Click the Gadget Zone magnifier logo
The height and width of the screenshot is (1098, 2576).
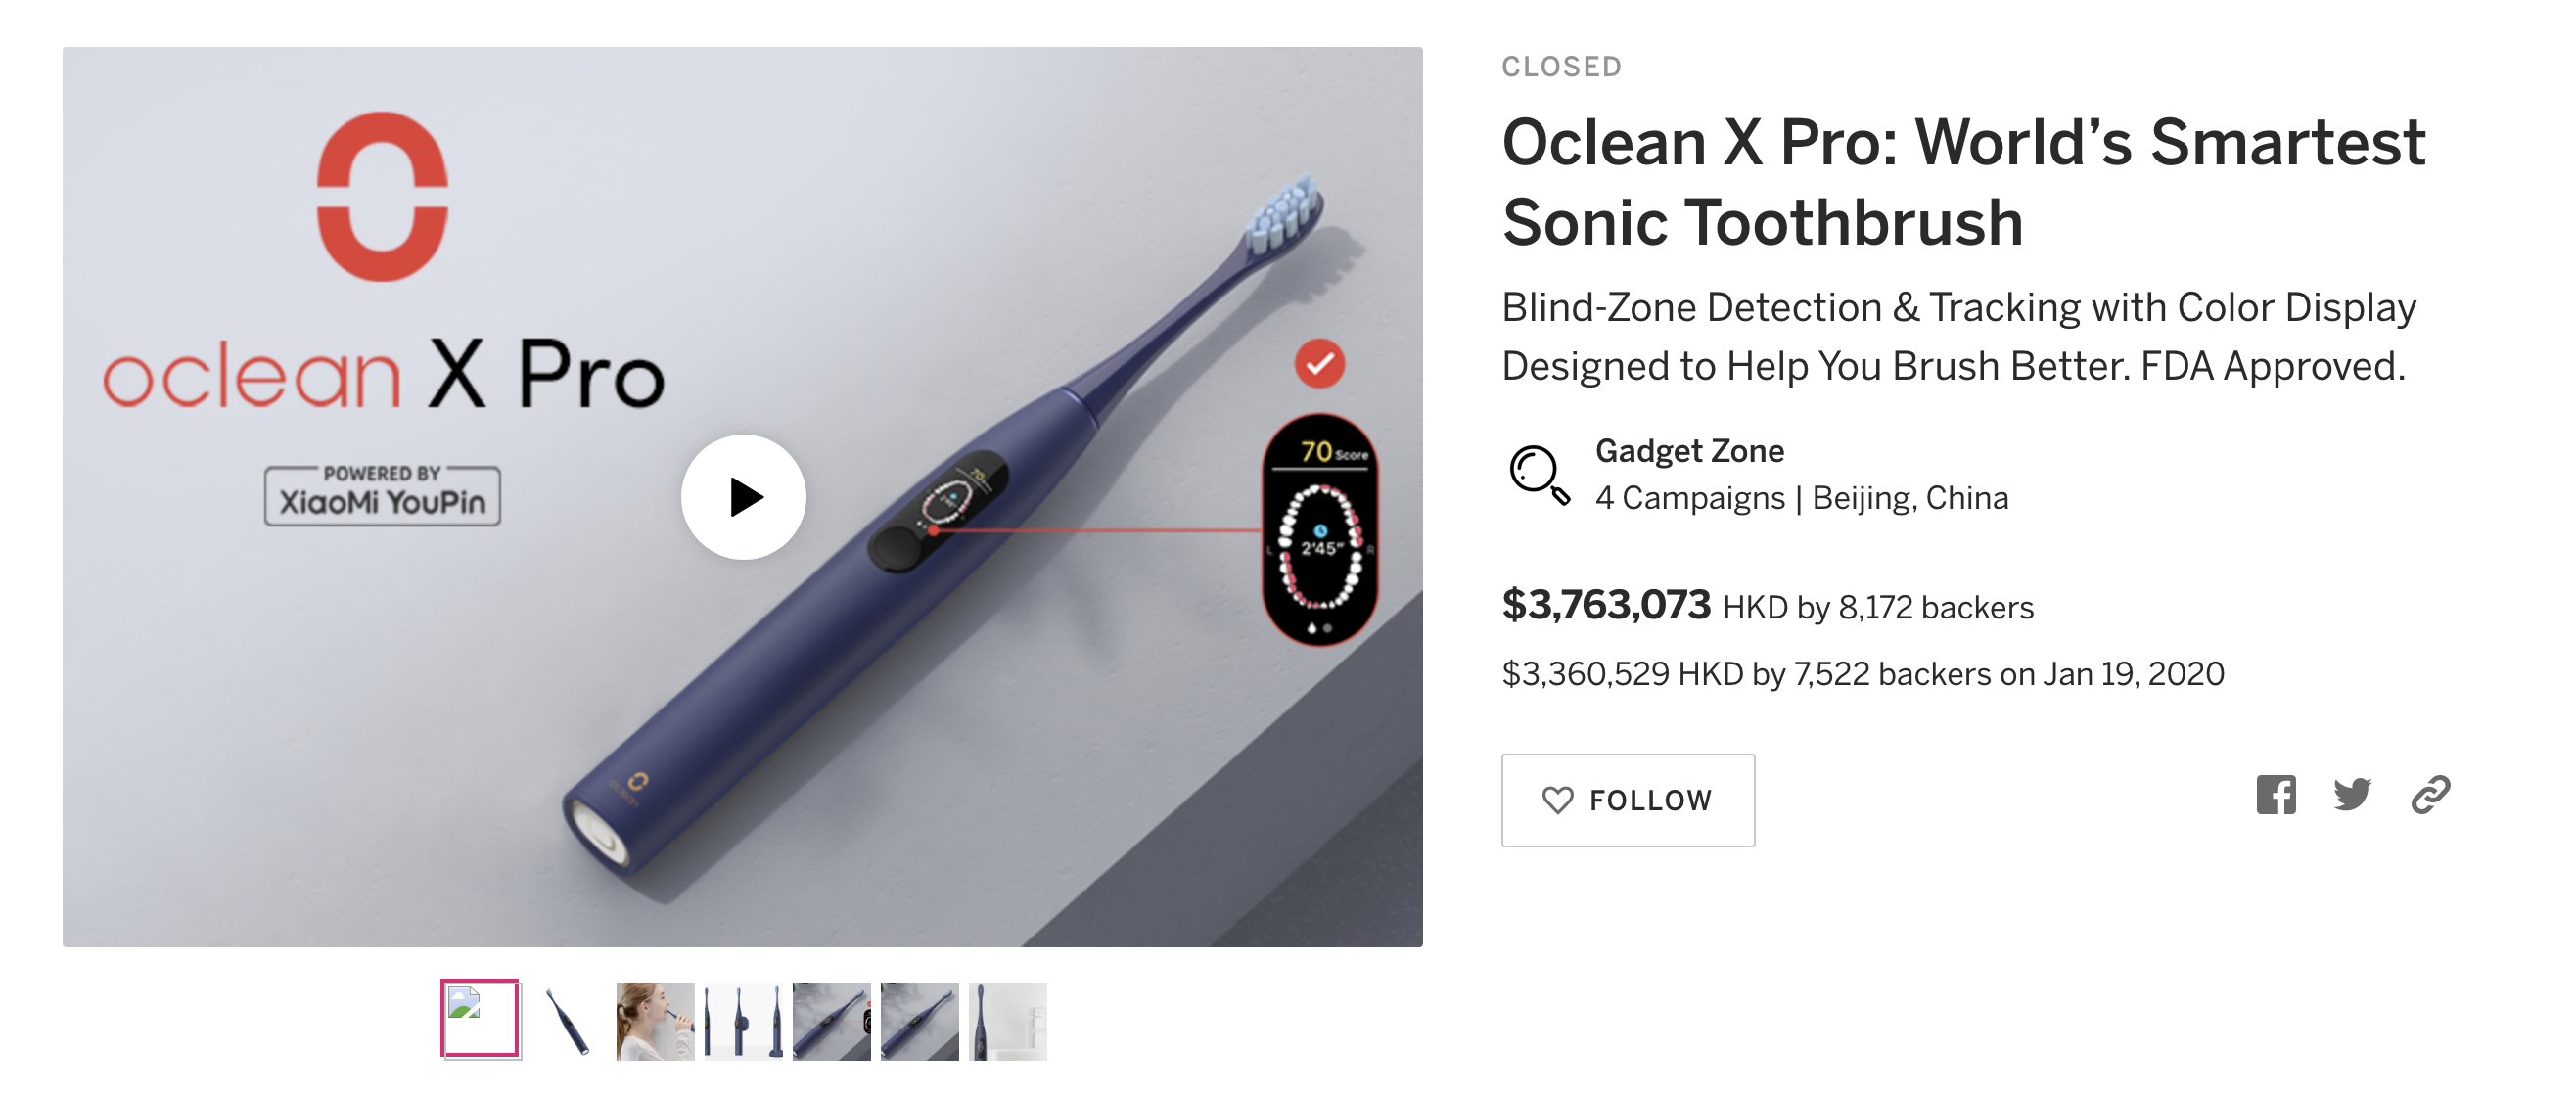click(1538, 474)
